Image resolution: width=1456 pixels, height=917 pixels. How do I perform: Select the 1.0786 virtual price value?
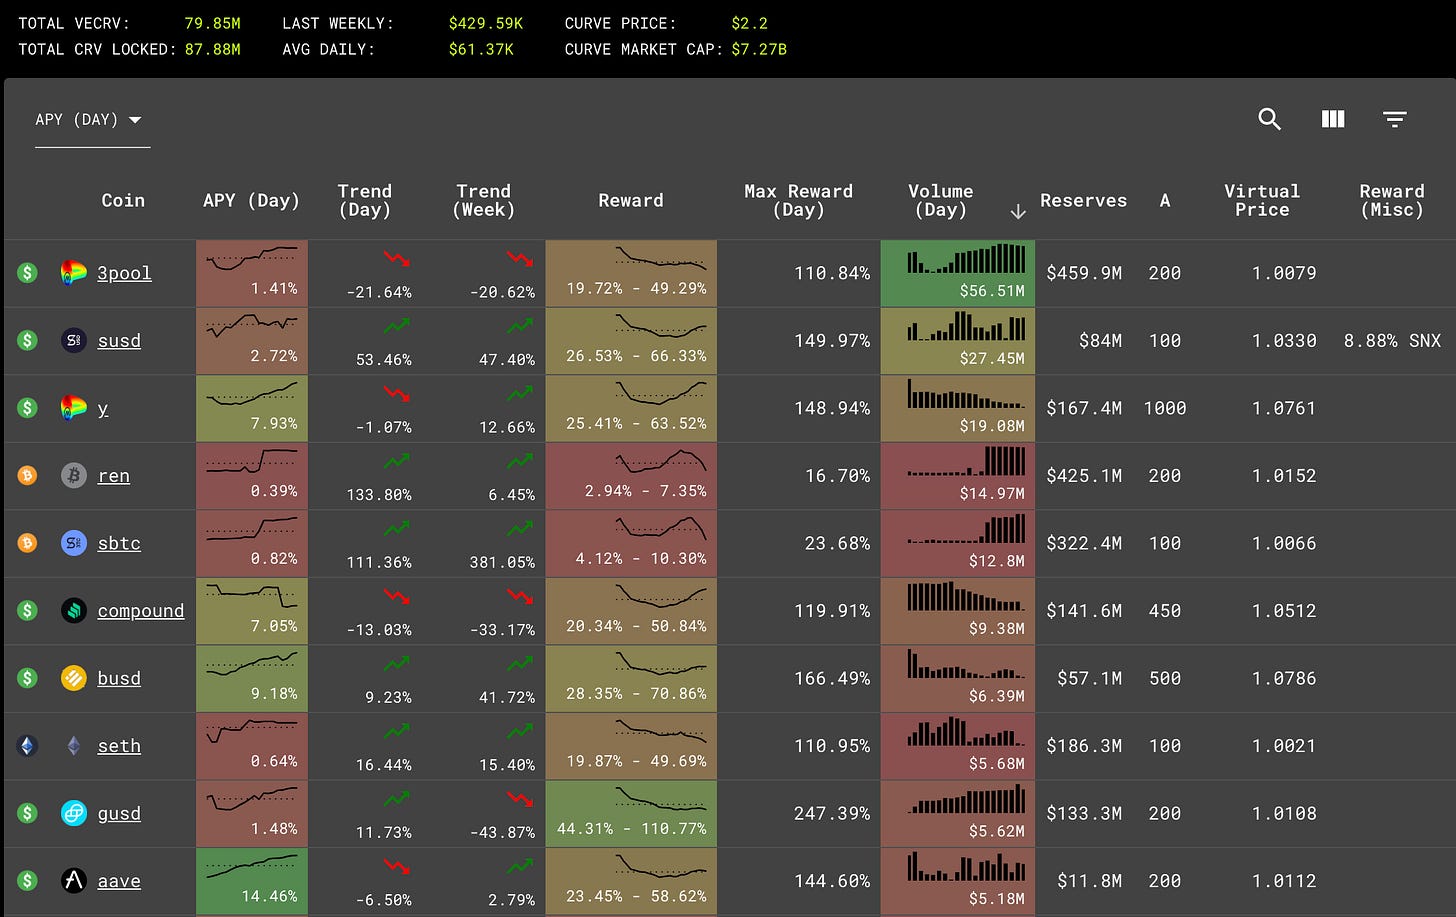(1284, 678)
